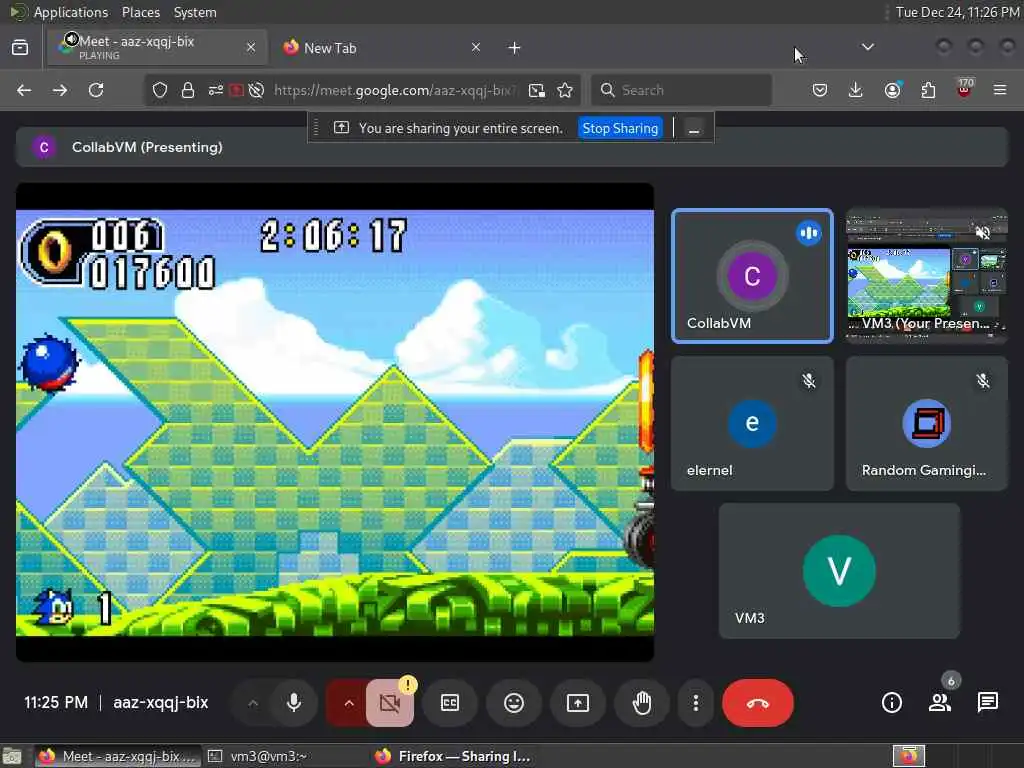Open the emoji reactions button
The width and height of the screenshot is (1024, 768).
tap(514, 703)
